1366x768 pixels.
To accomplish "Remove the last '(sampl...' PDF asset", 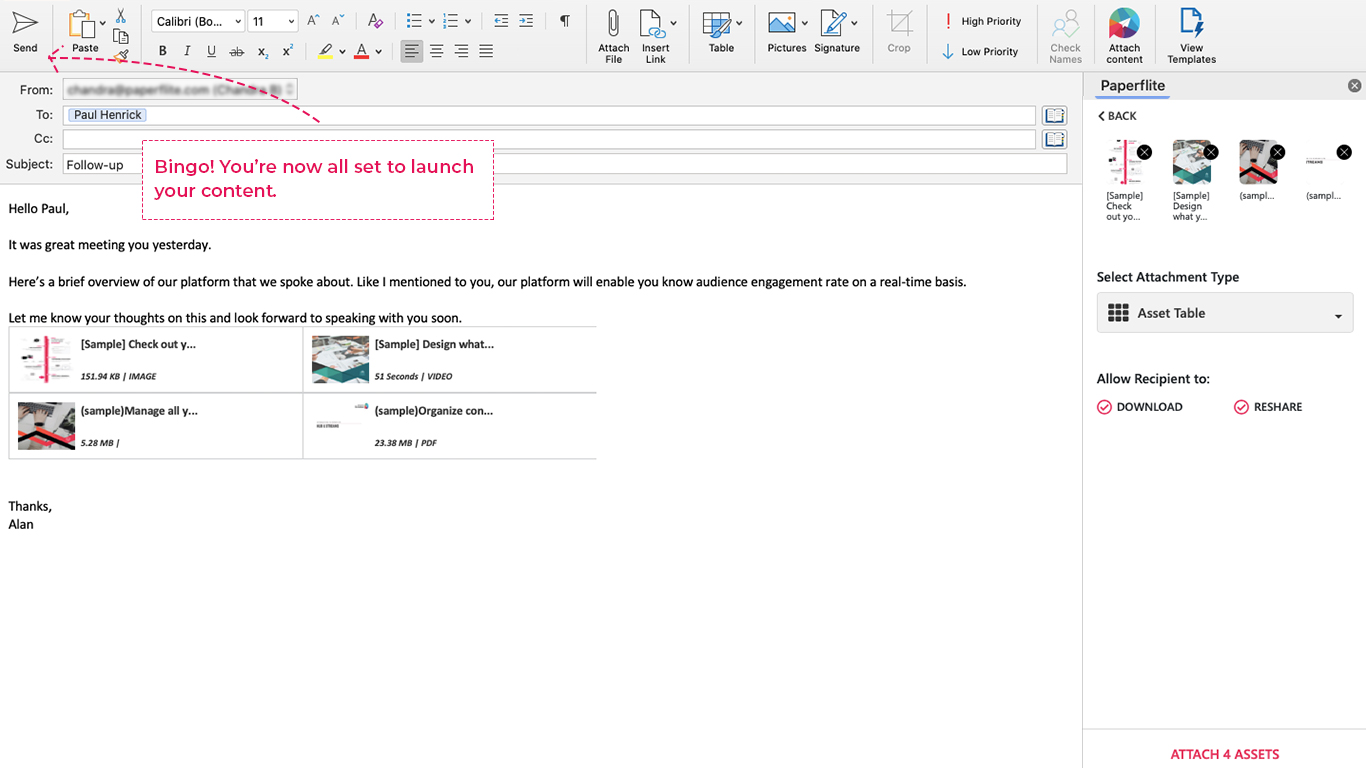I will (1344, 152).
